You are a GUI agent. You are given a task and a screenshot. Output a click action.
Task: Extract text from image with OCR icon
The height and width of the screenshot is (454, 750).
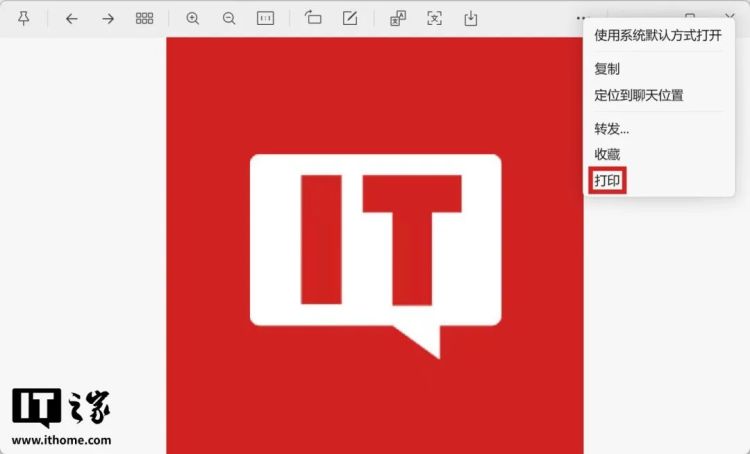tap(434, 19)
